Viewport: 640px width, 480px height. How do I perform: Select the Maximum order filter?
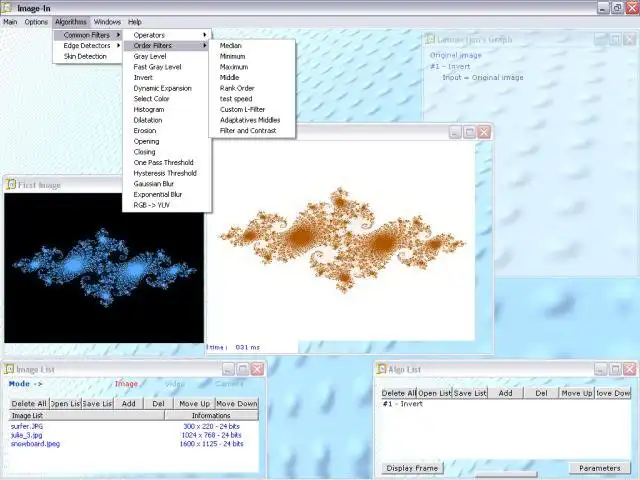tap(252, 67)
